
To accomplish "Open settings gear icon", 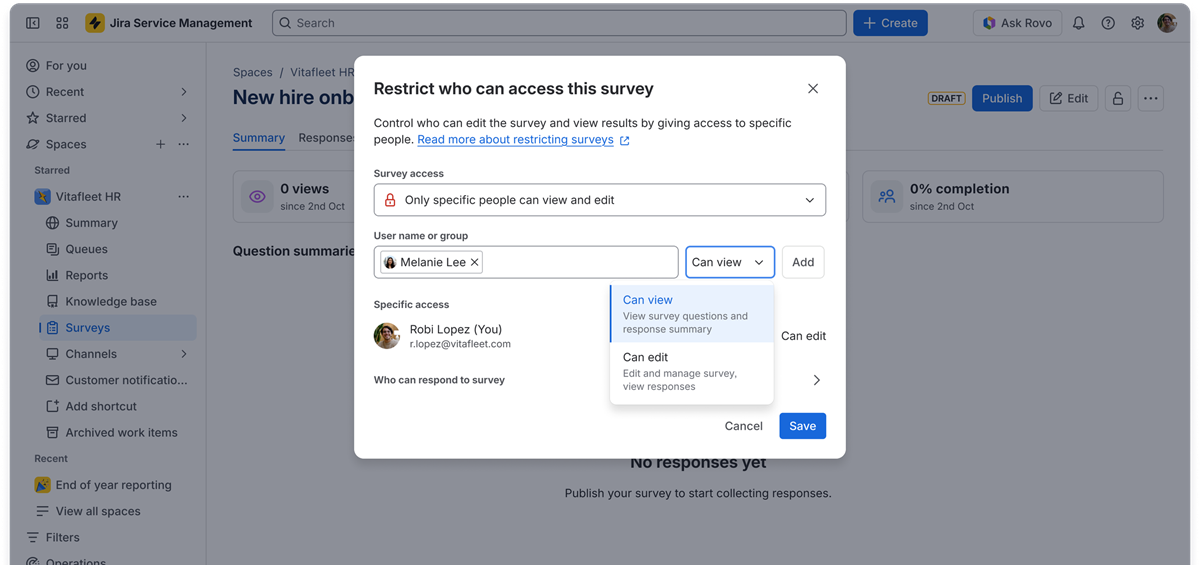I will coord(1137,23).
